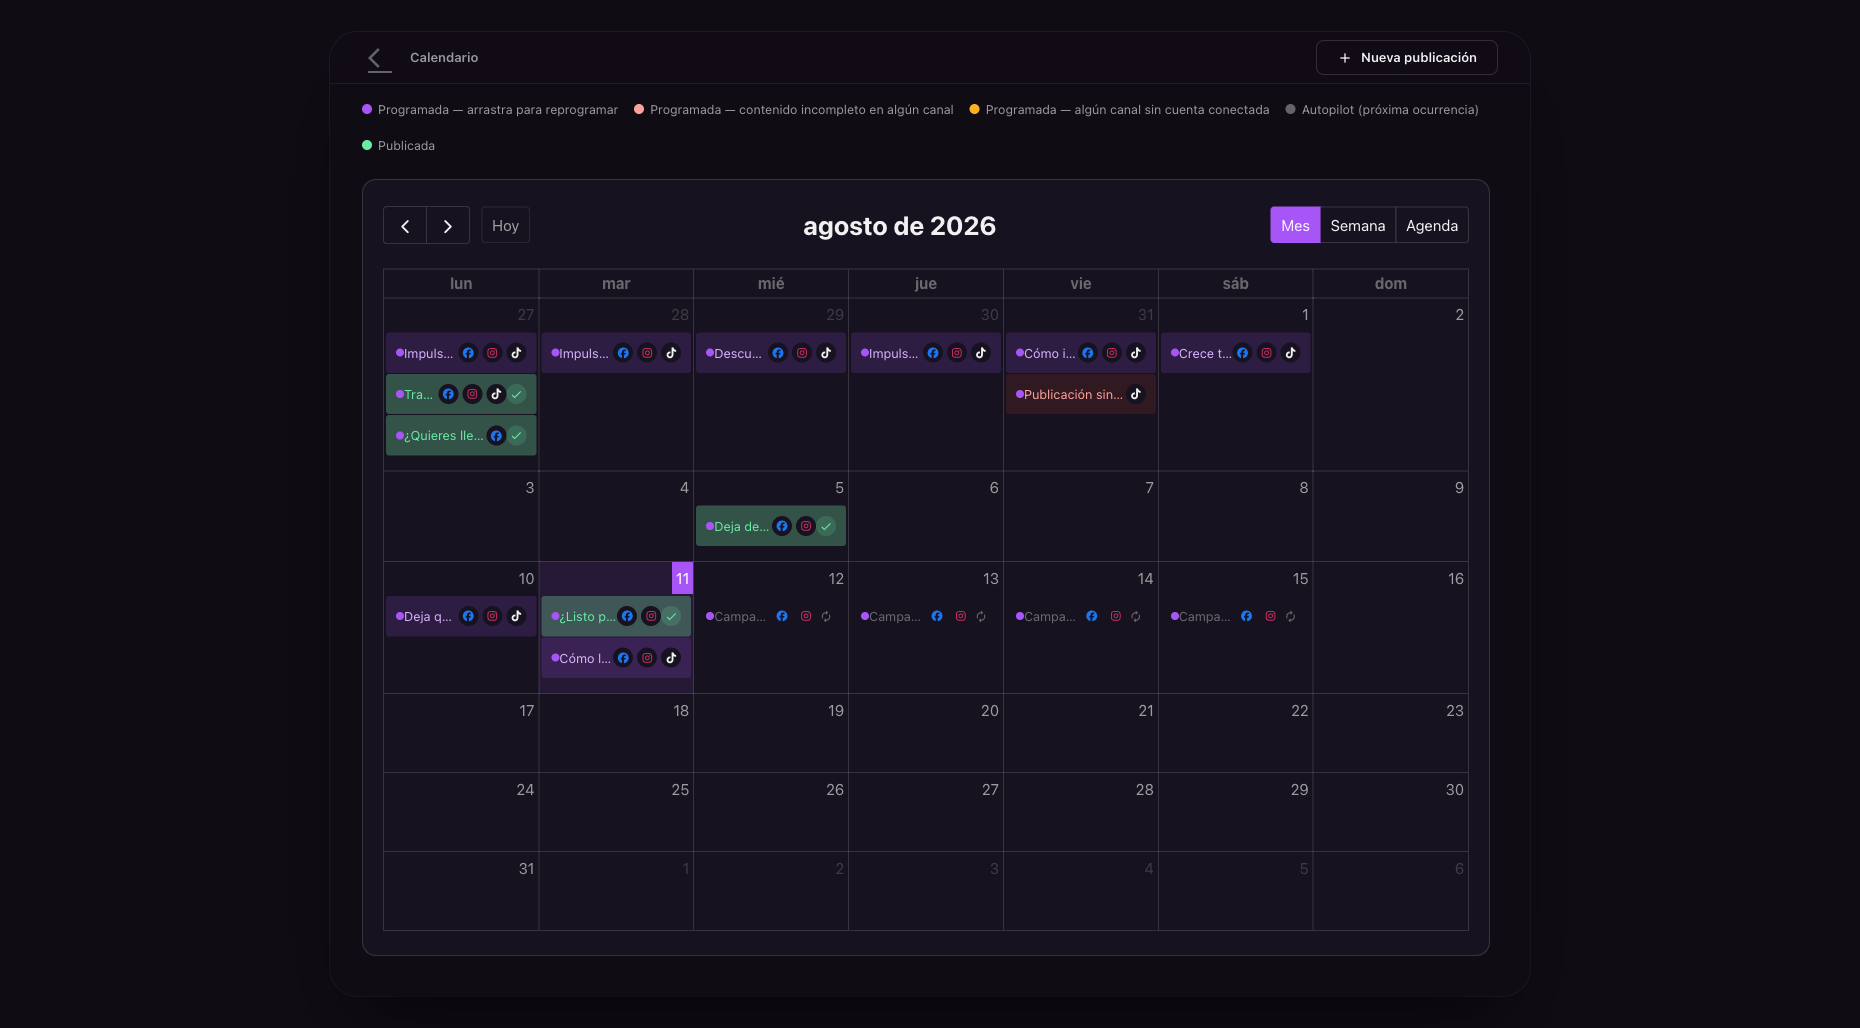Open the Impuls... event on Tuesday 28
The height and width of the screenshot is (1028, 1860).
pyautogui.click(x=616, y=353)
